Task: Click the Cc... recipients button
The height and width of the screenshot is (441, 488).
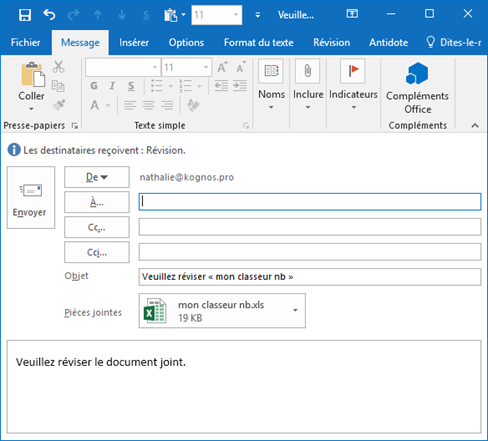Action: [97, 227]
